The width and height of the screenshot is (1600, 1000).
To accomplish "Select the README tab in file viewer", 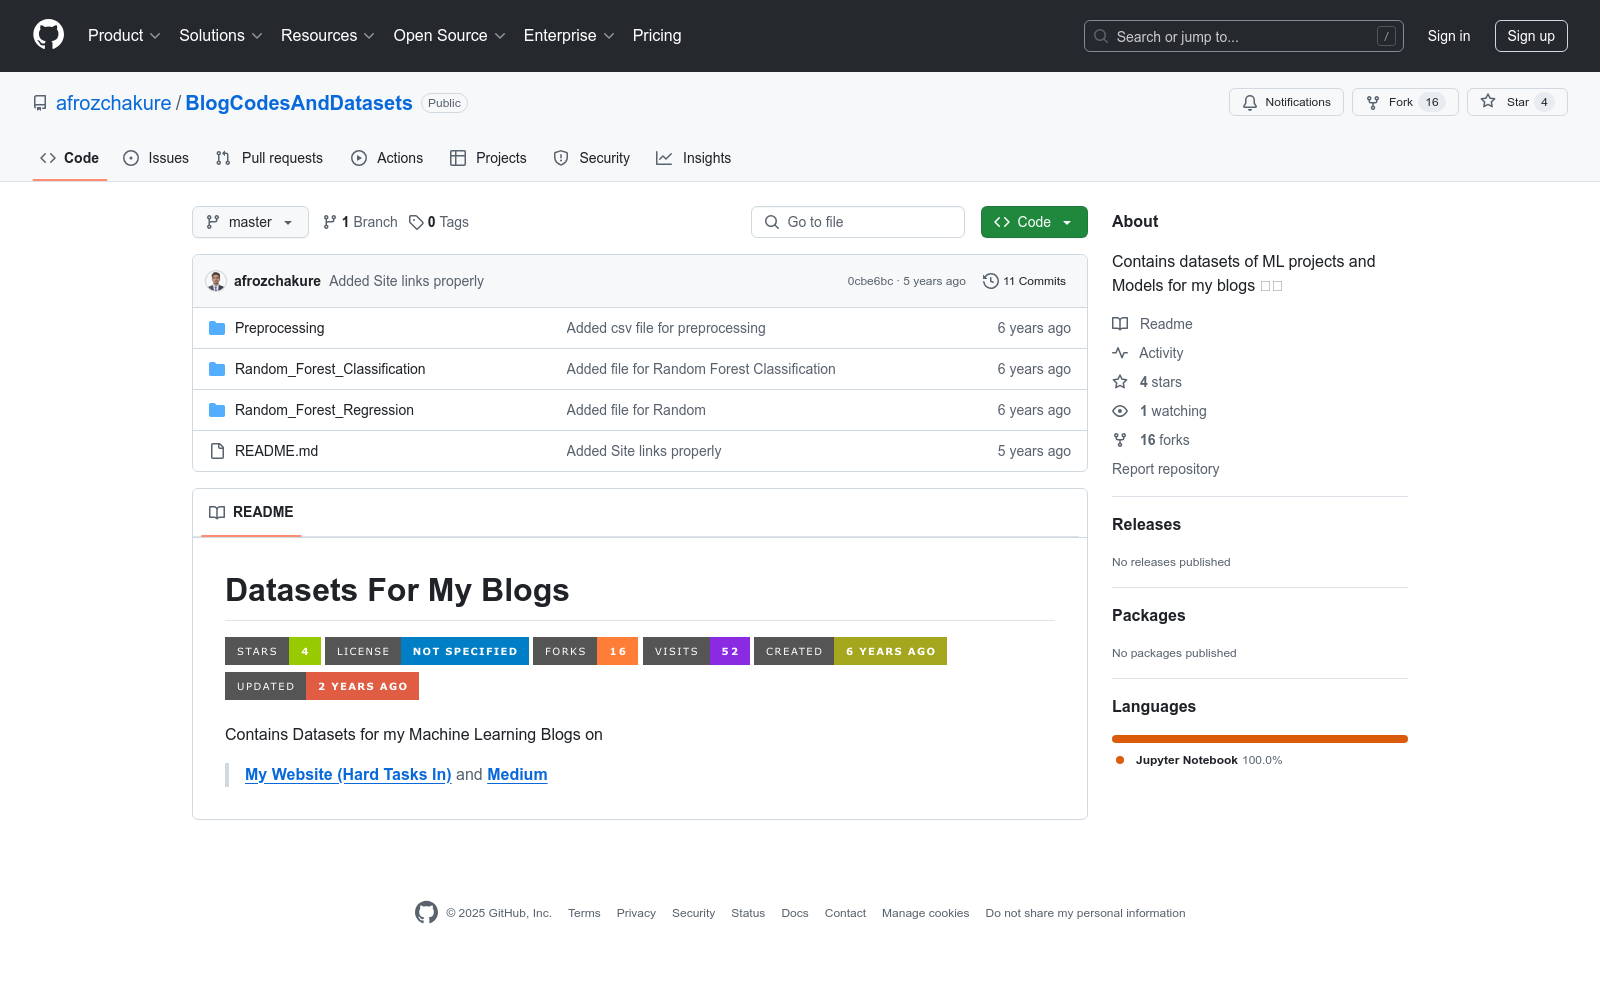I will pos(251,512).
